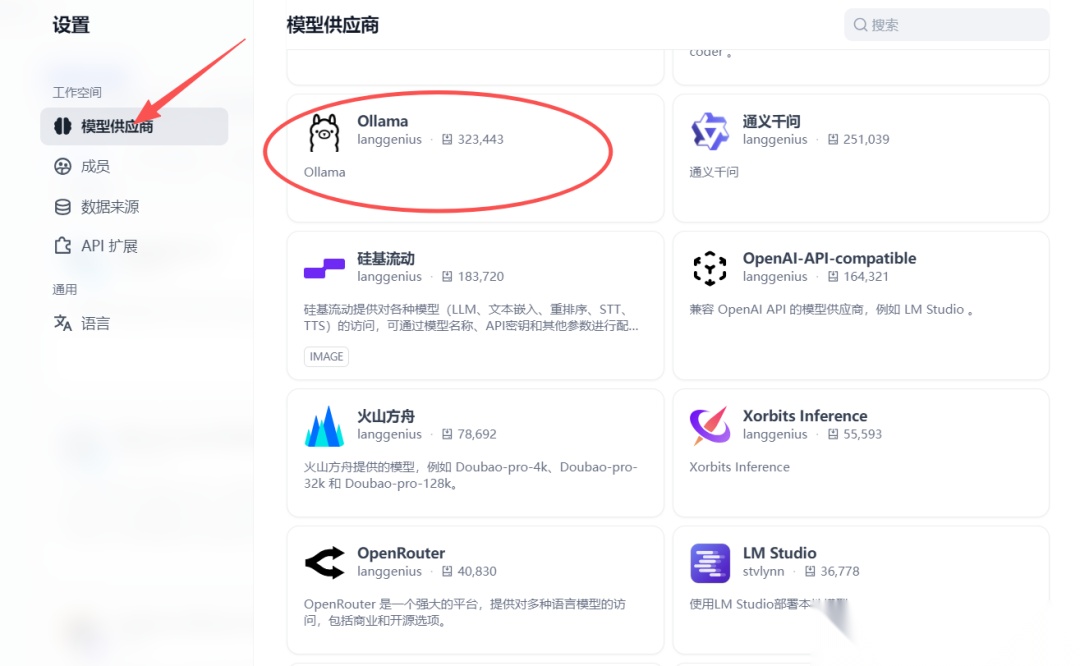Click the install count icon on OpenRouter

click(x=447, y=571)
